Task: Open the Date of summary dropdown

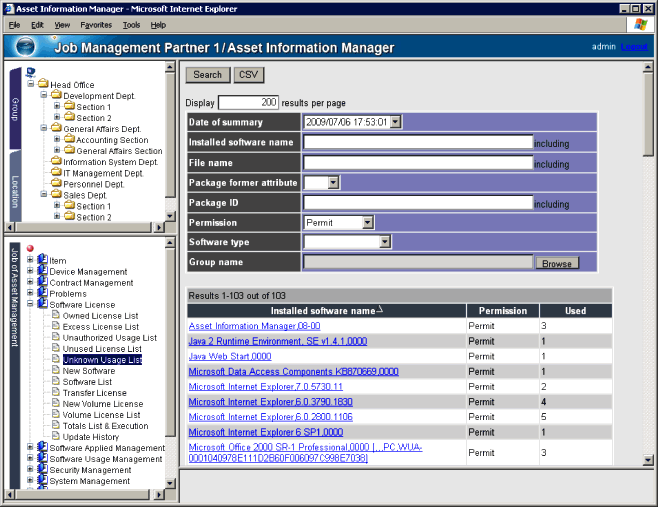Action: coord(395,122)
